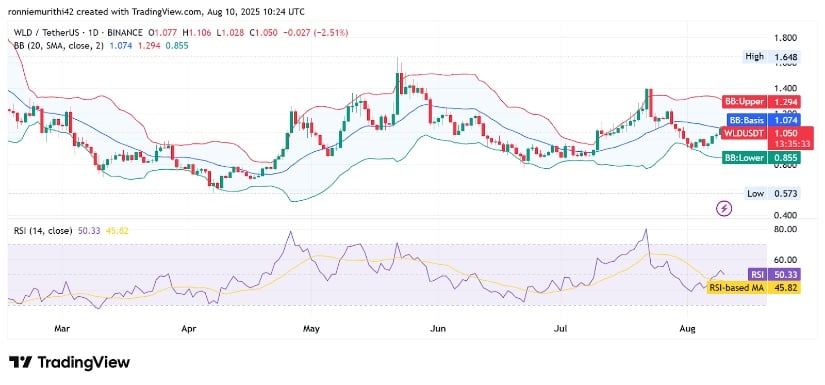Screen dimensions: 825x385
Task: Click the RSI 50.33 value label
Action: (x=773, y=274)
